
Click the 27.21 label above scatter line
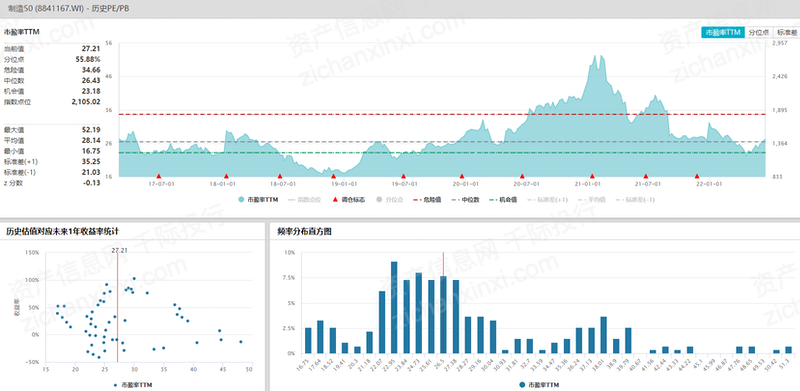tap(119, 250)
